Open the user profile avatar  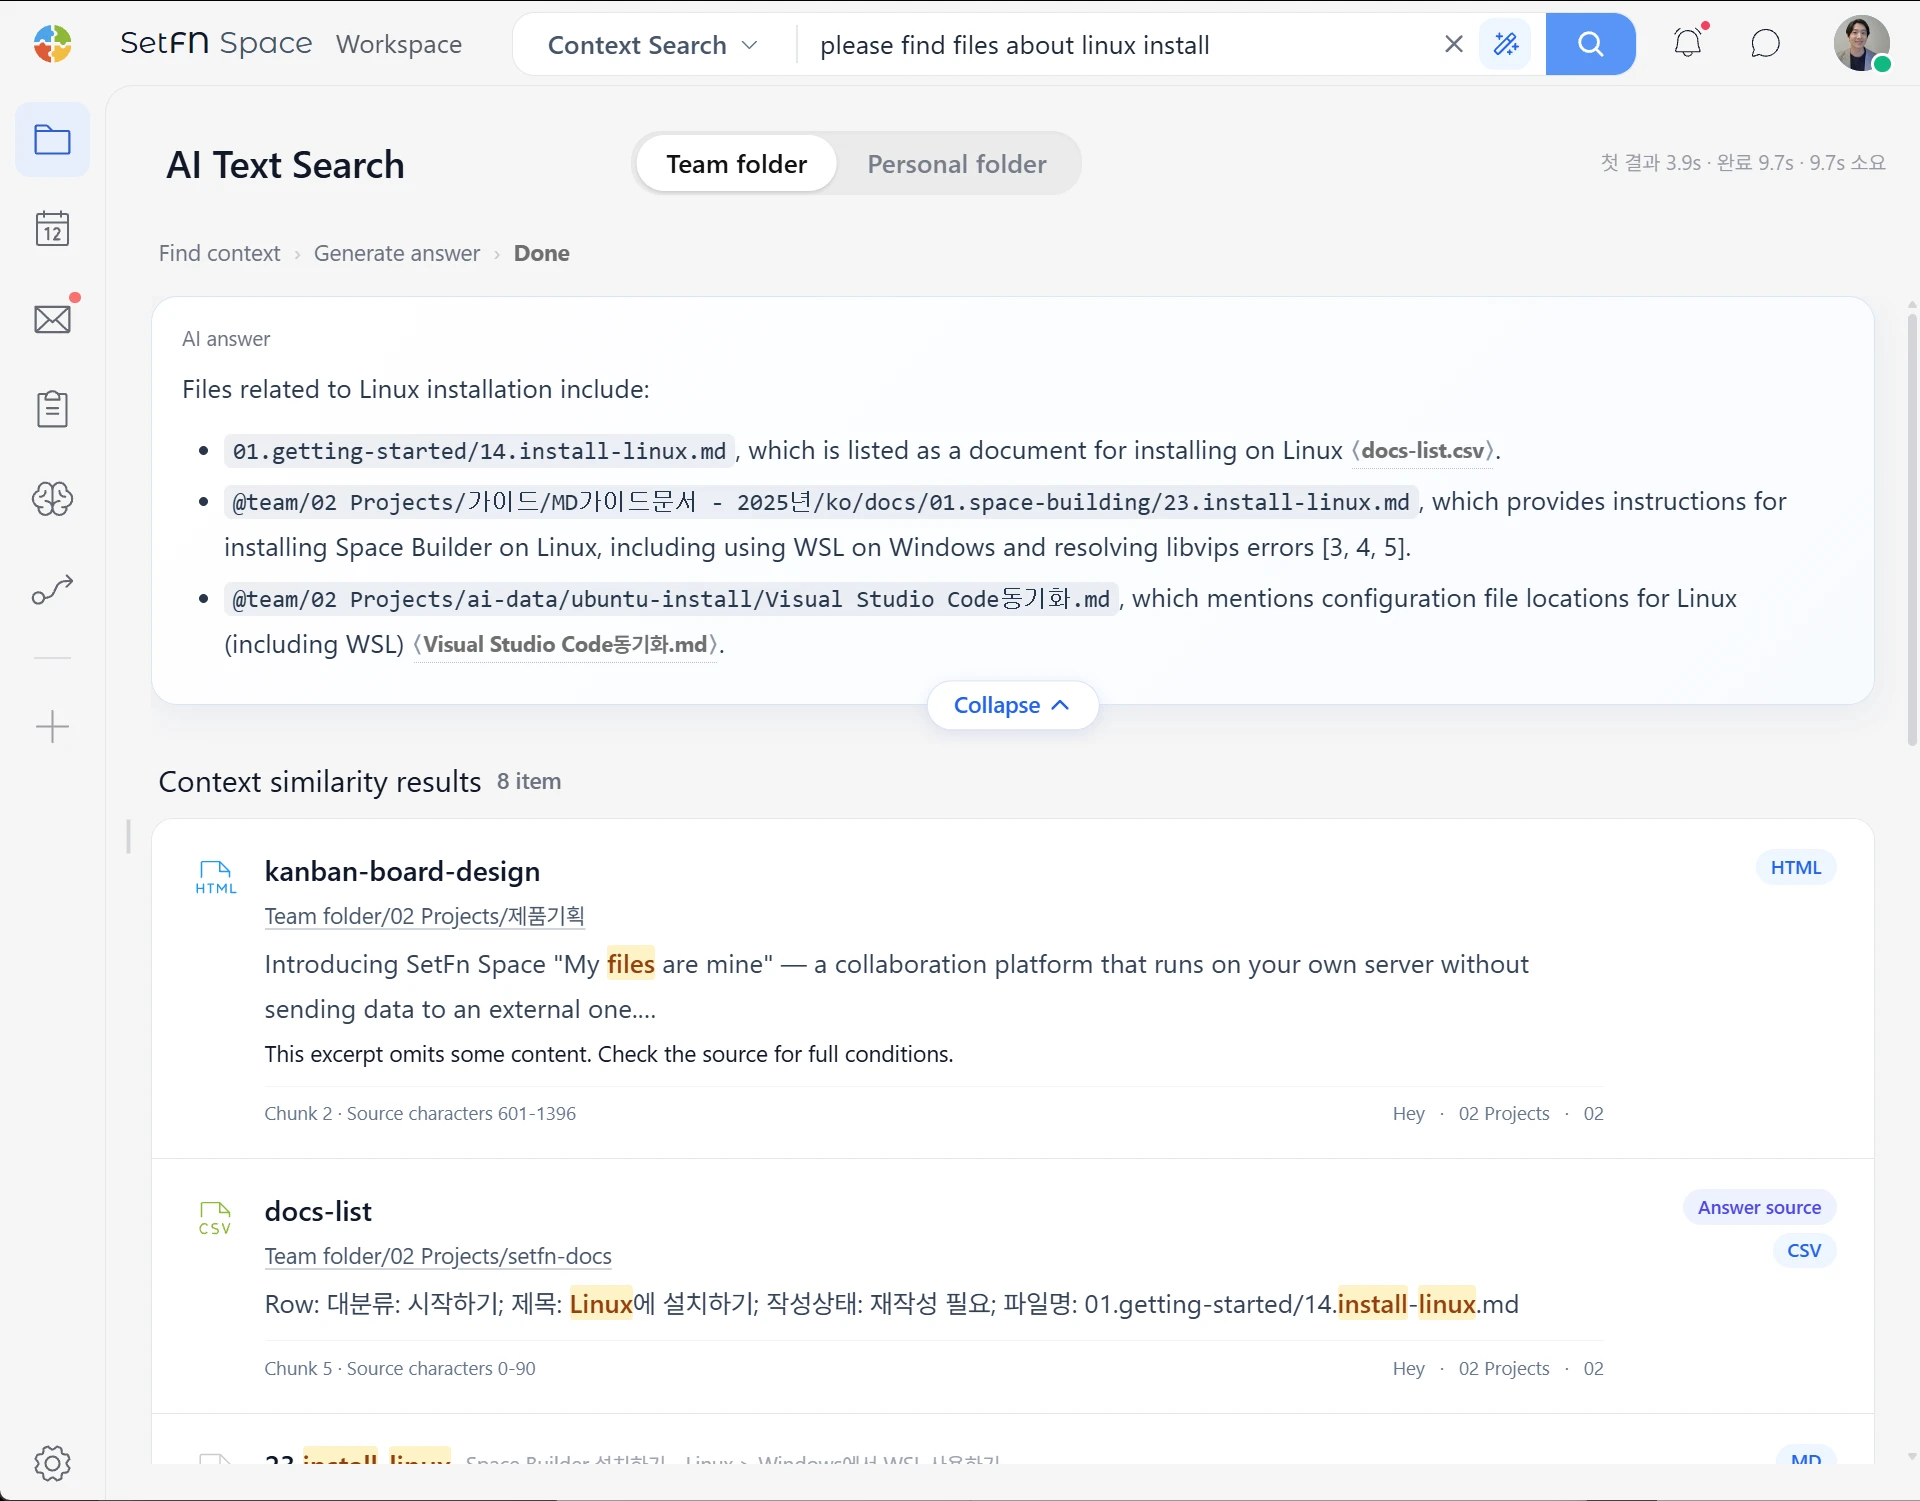pos(1861,44)
